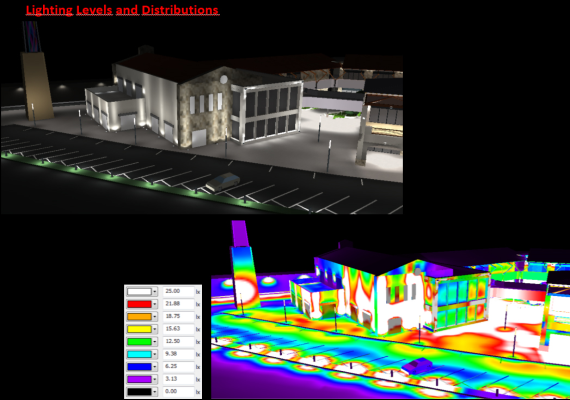Viewport: 570px width, 400px height.
Task: Select the green 12.50 lx color swatch
Action: [x=139, y=342]
